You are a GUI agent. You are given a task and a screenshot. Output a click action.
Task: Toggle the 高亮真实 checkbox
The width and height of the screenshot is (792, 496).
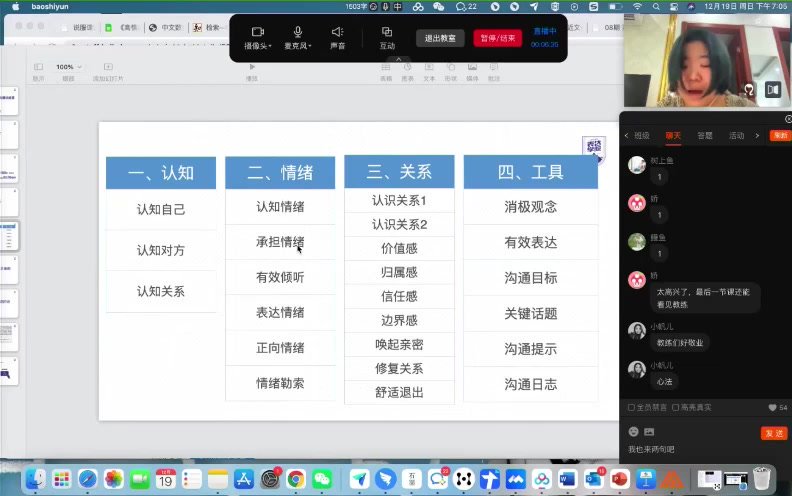point(677,408)
